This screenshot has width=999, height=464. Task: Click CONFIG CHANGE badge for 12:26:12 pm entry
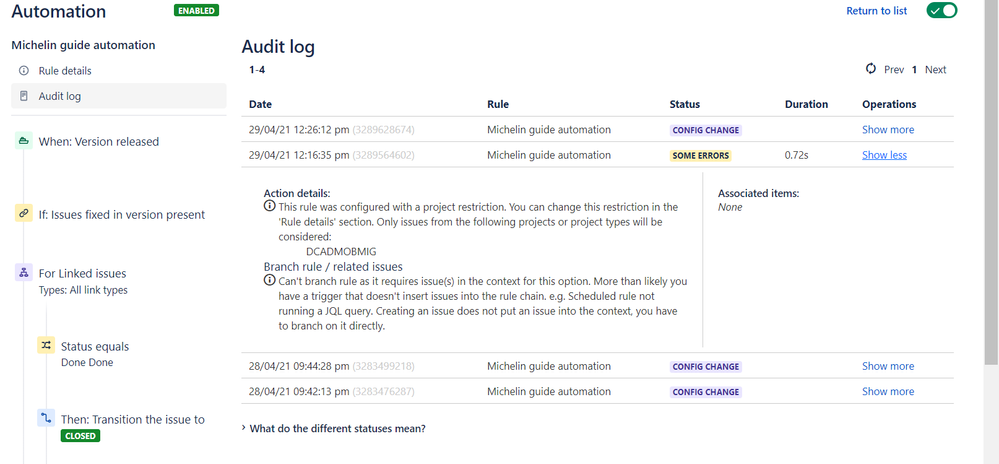click(x=706, y=130)
